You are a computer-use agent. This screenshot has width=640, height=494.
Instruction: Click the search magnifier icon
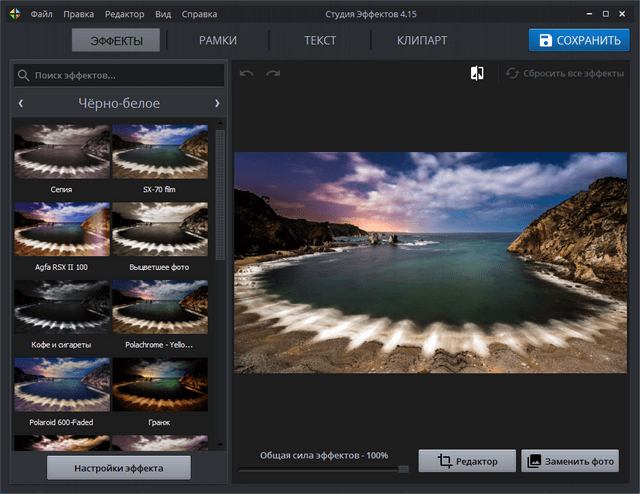tap(23, 76)
